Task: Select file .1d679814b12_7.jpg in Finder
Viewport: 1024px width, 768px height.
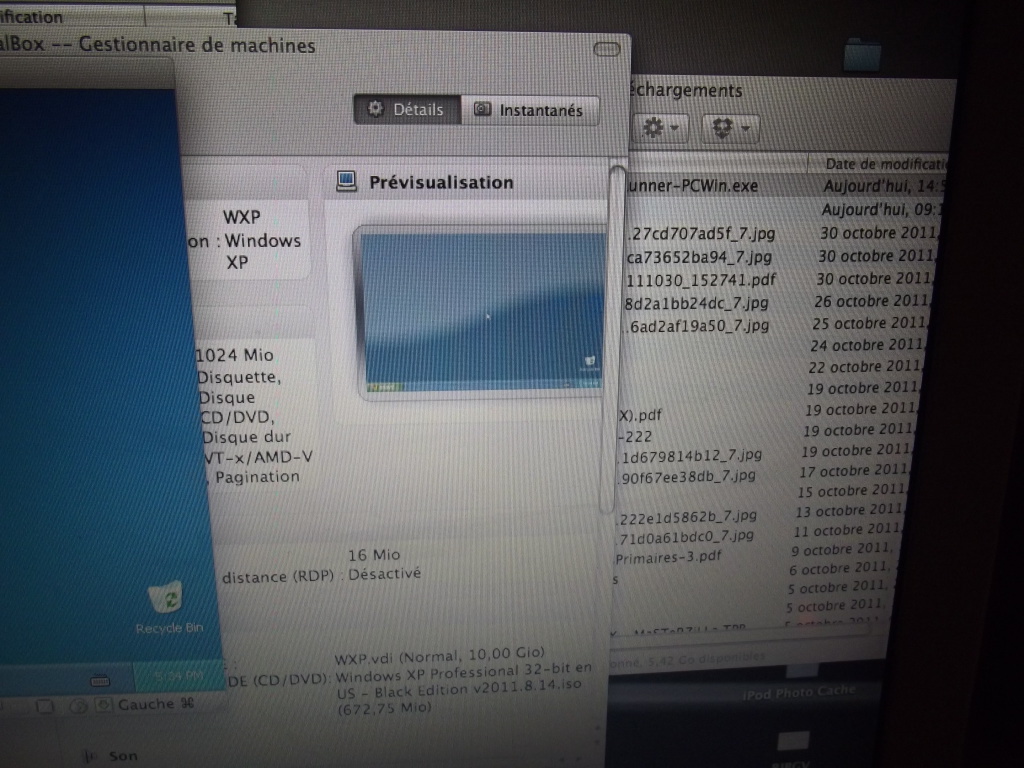Action: click(x=690, y=456)
